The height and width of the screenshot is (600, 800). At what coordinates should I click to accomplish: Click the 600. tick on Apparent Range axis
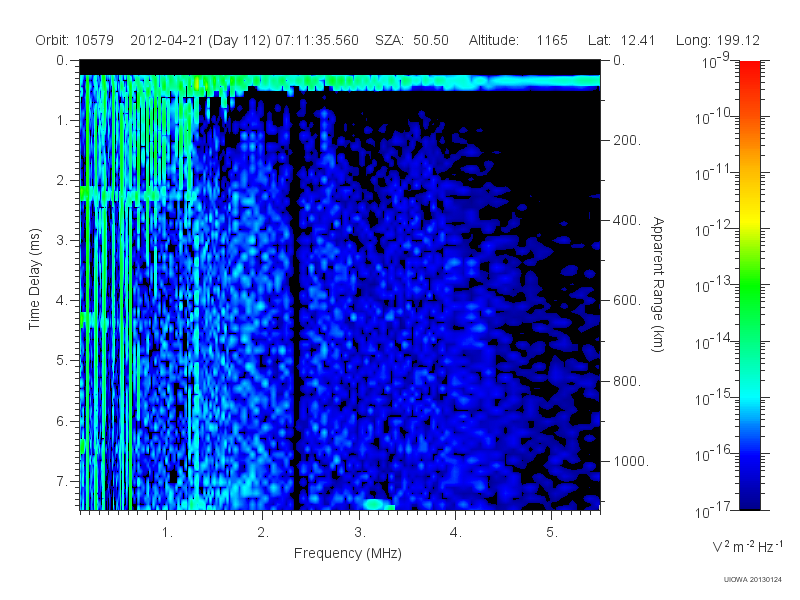627,301
